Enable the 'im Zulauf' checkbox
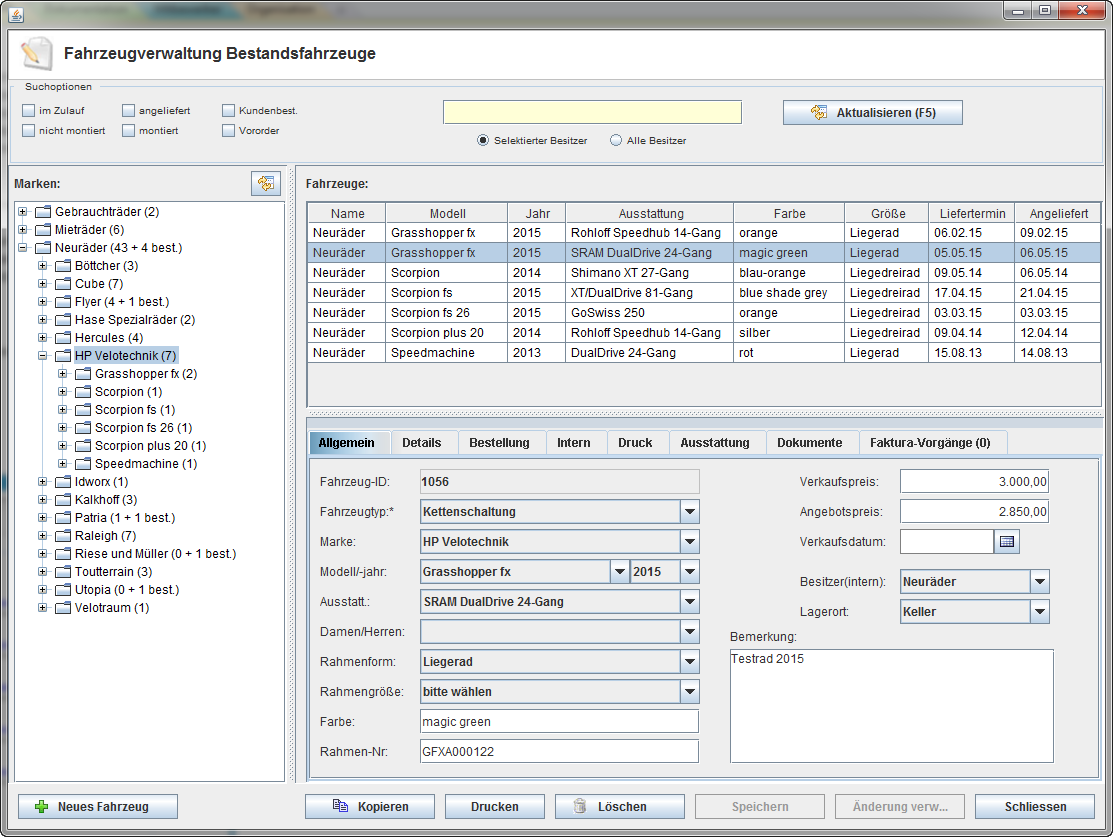Screen dimensions: 1113x837 29,111
